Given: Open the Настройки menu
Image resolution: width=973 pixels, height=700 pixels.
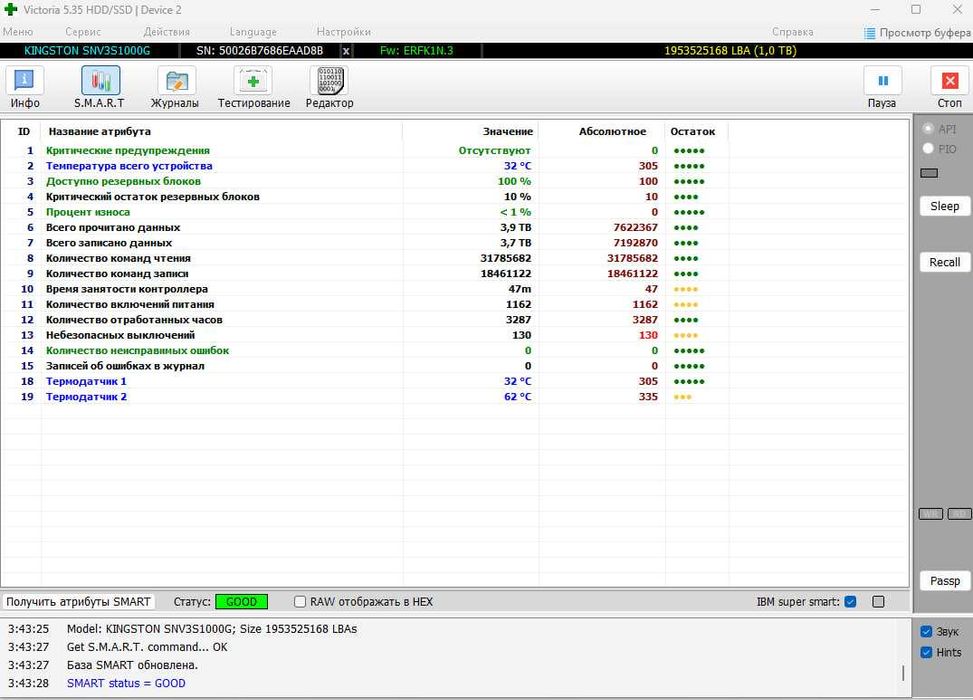Looking at the screenshot, I should [344, 32].
